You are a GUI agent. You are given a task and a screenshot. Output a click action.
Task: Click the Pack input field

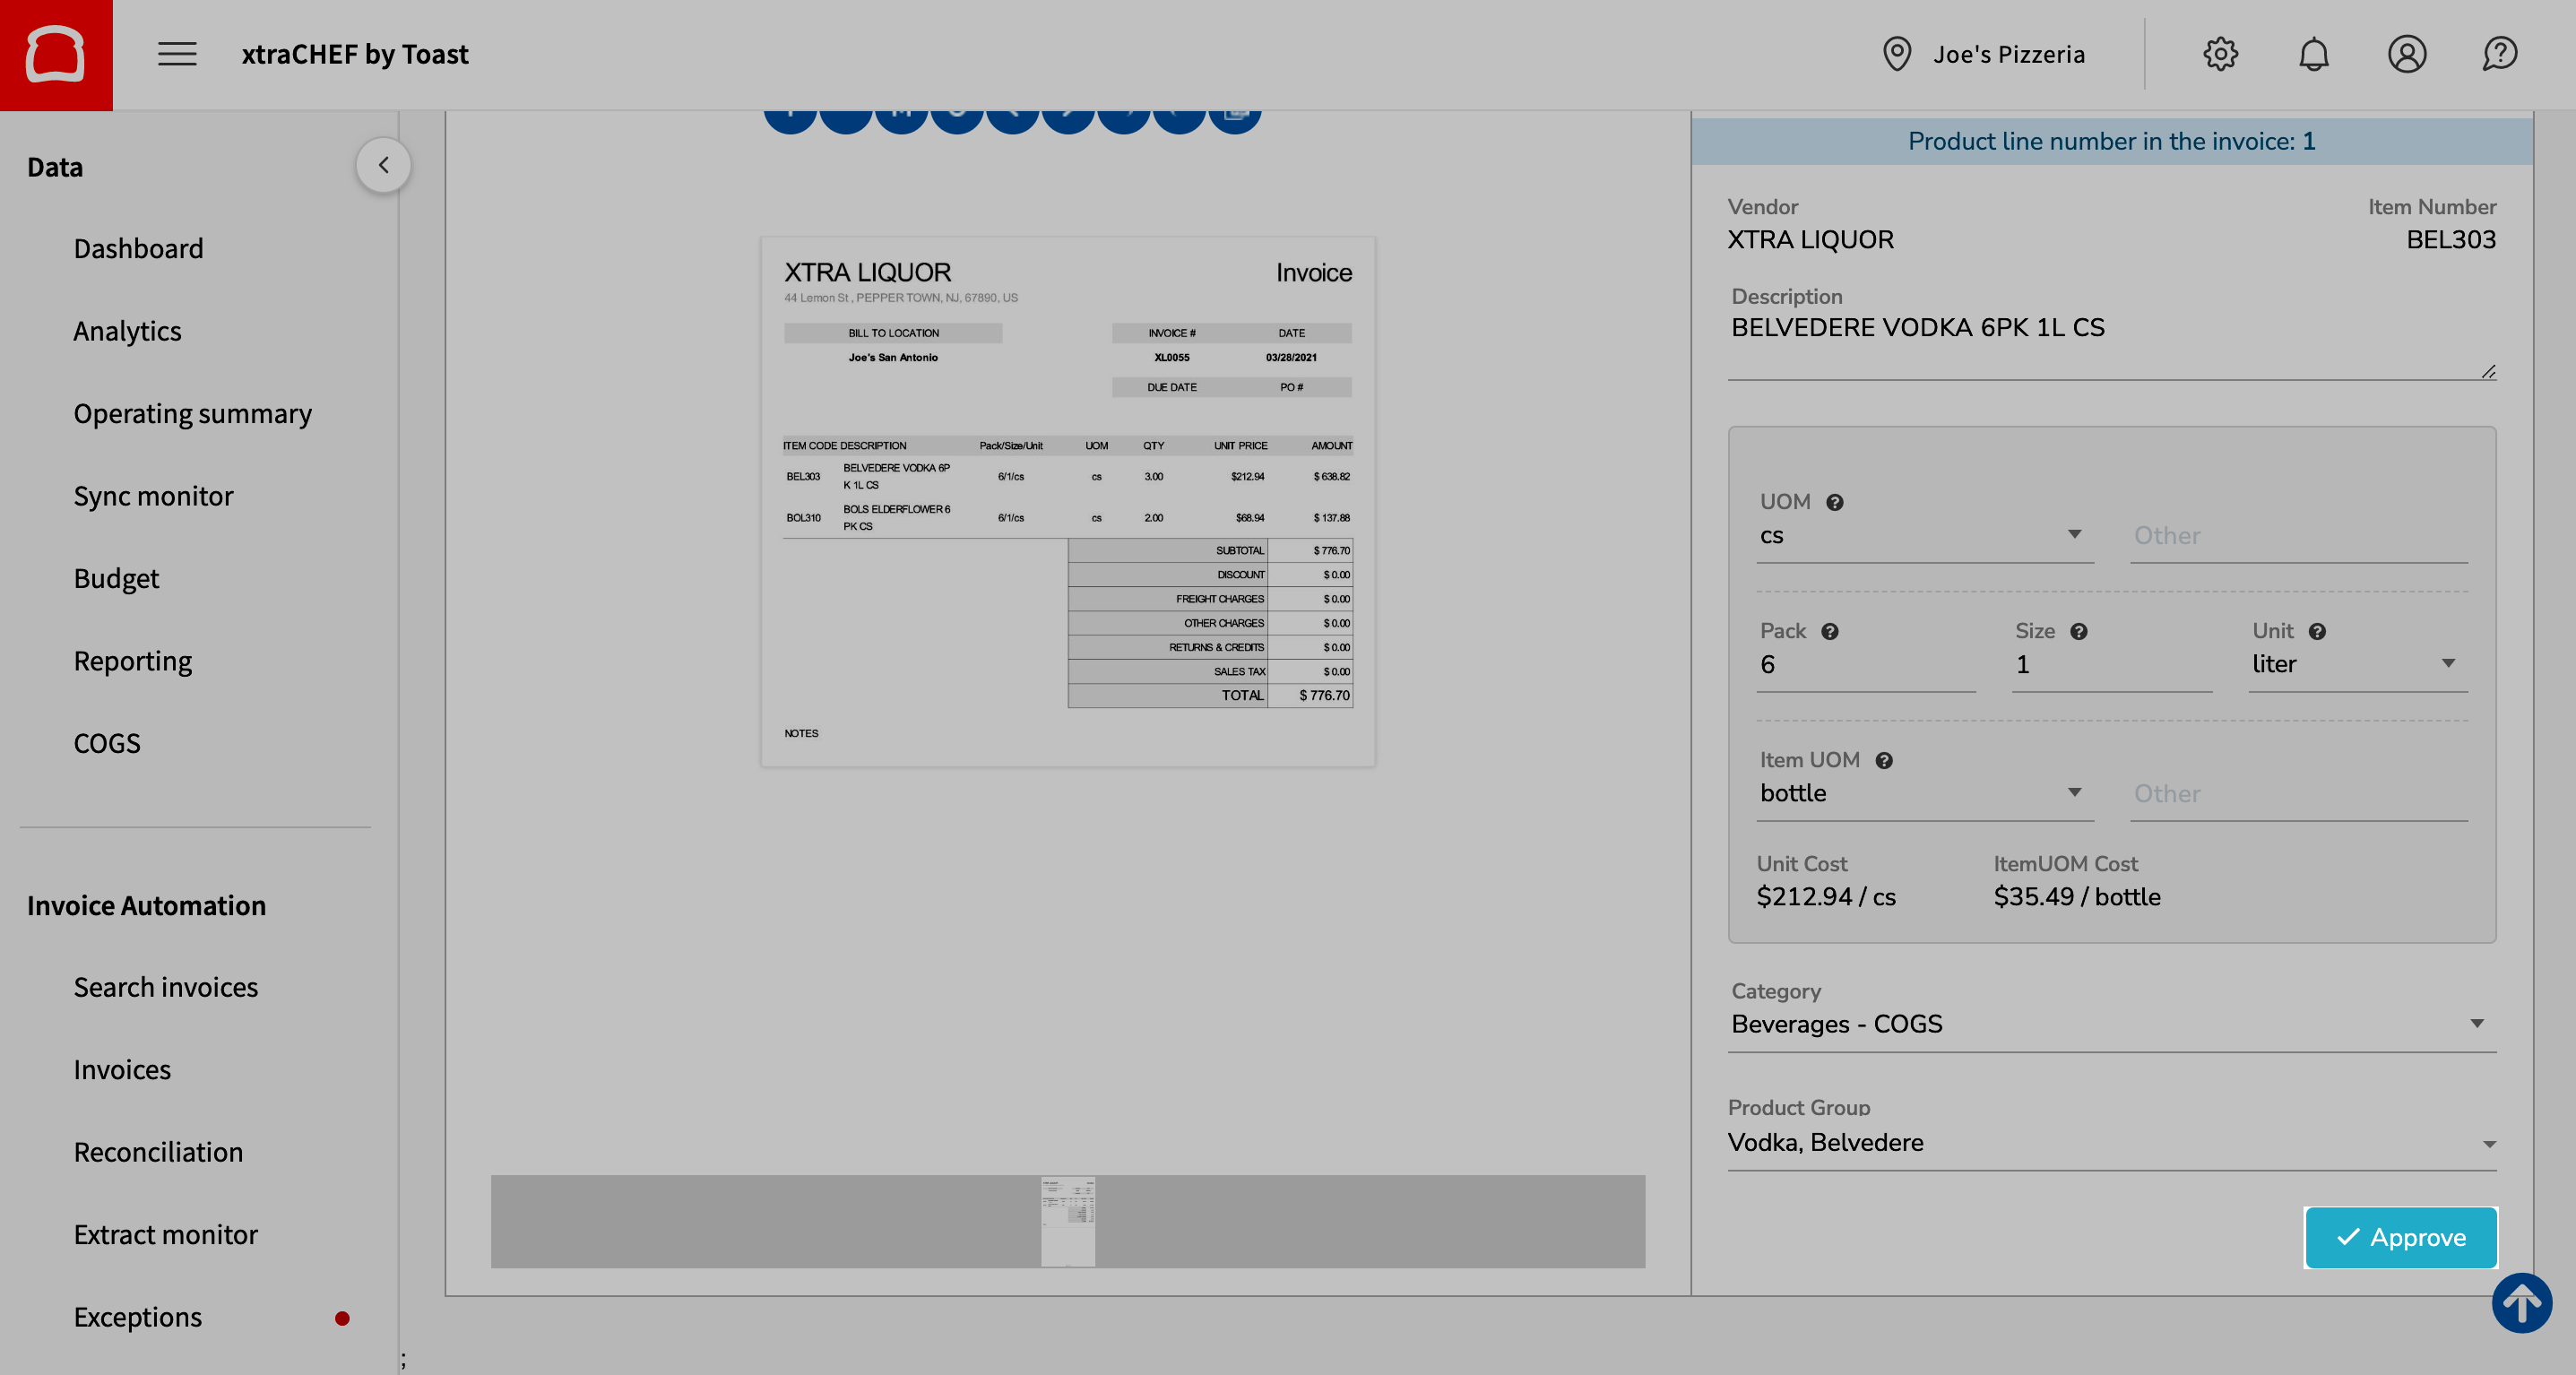click(x=1864, y=665)
